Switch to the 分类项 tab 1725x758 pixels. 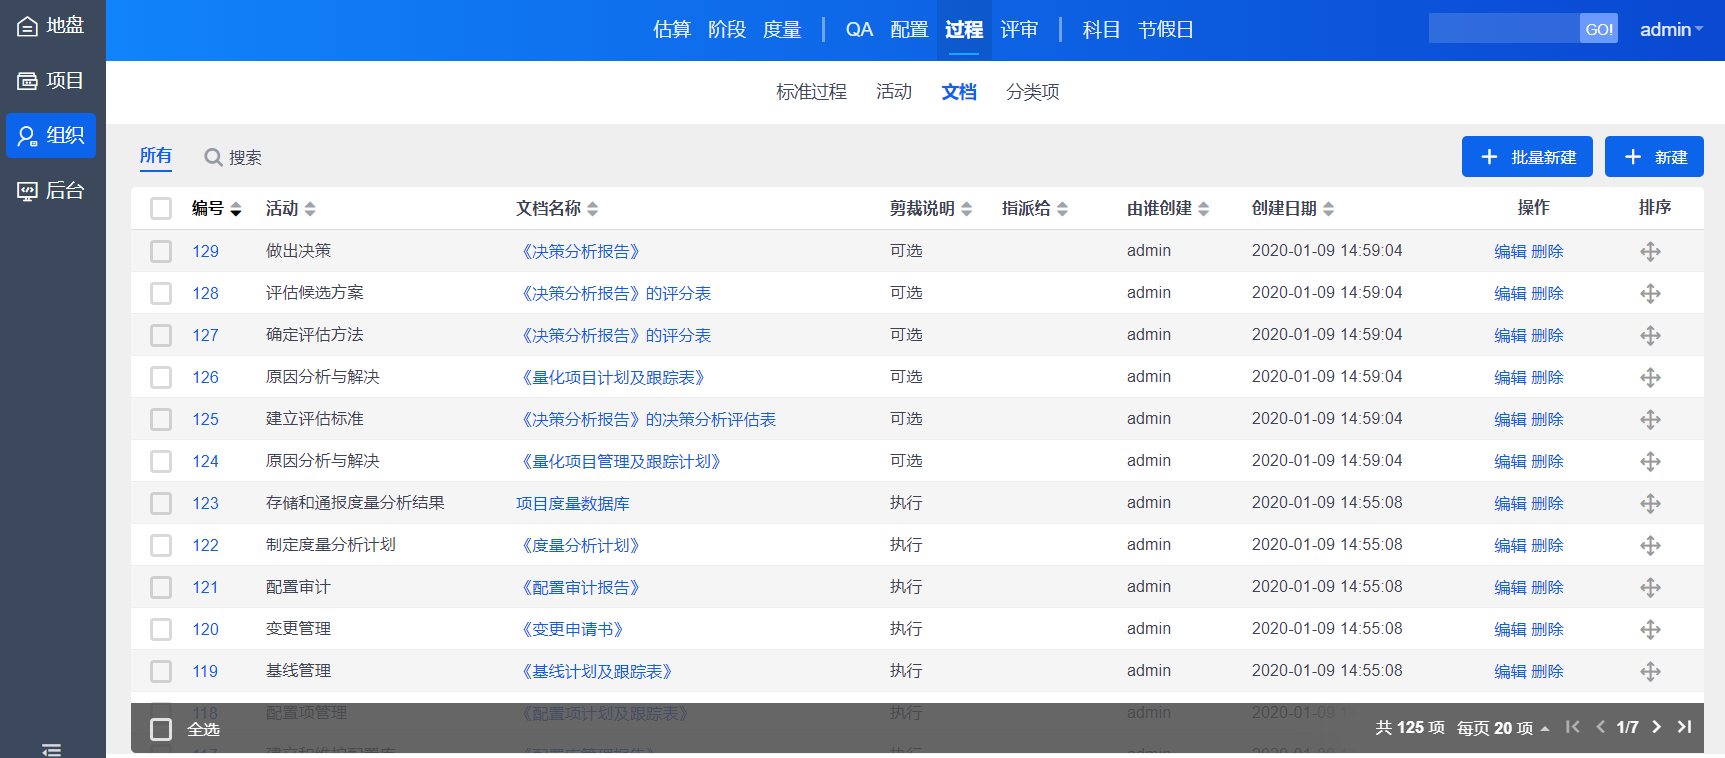[1033, 92]
